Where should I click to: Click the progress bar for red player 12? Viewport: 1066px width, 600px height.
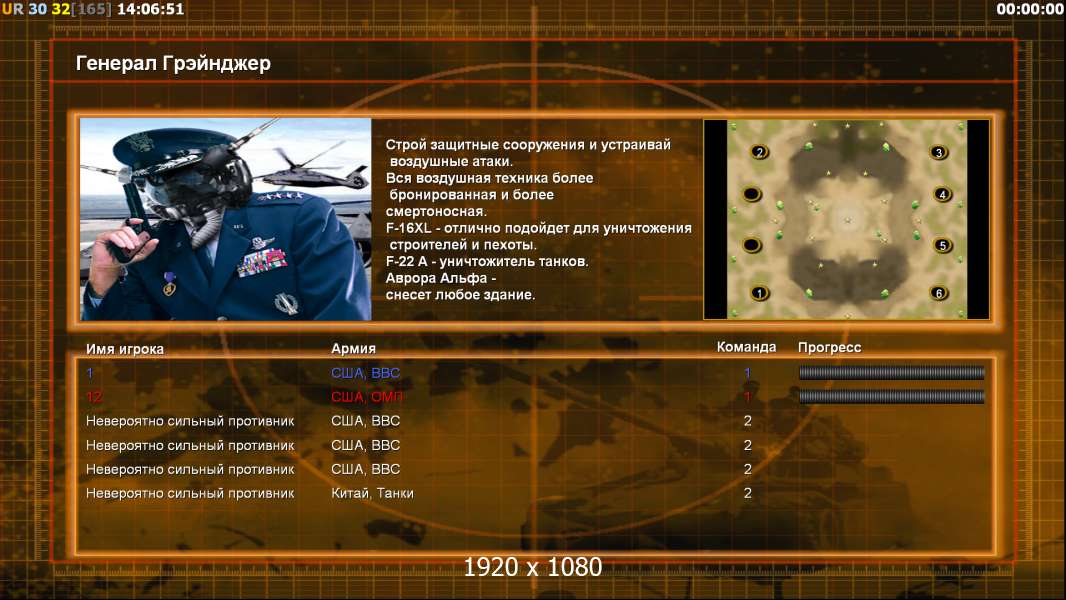coord(892,397)
